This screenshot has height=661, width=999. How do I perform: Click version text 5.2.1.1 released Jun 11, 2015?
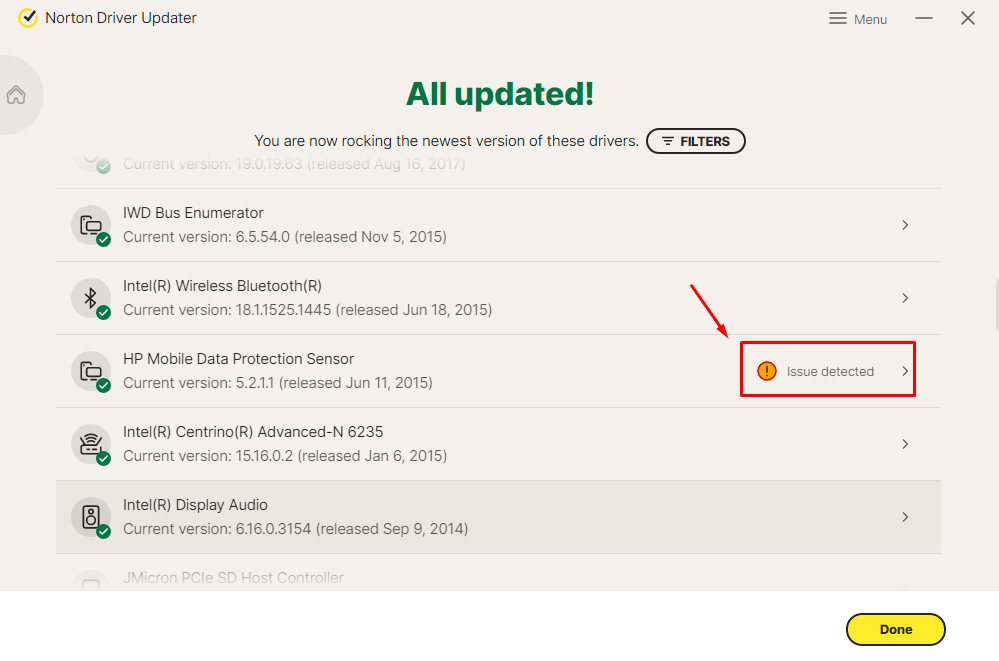(278, 383)
